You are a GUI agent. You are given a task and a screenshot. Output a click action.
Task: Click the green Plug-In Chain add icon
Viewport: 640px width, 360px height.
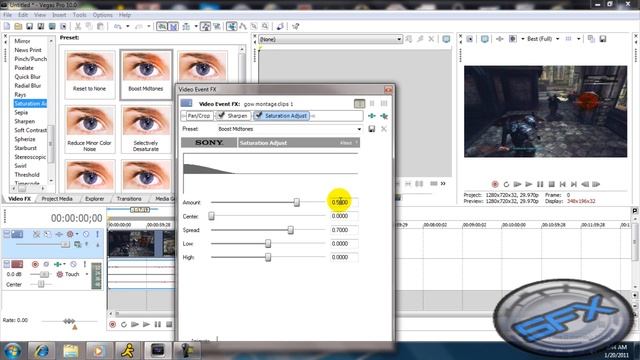click(x=372, y=116)
